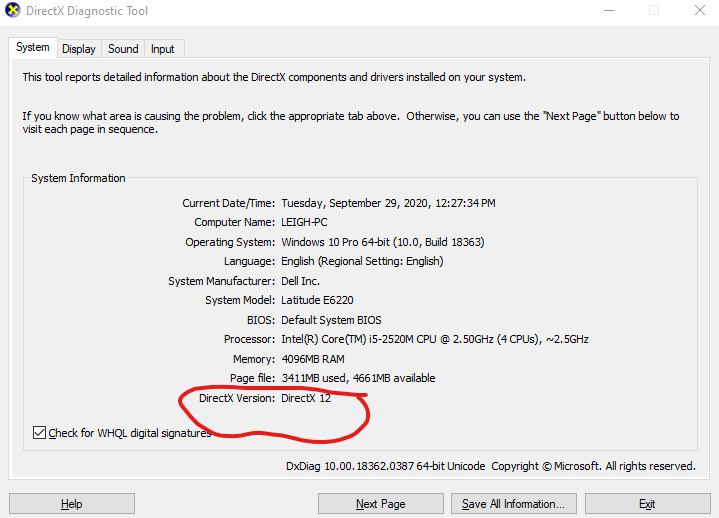The height and width of the screenshot is (518, 719).
Task: Go to the Next Page
Action: click(380, 504)
